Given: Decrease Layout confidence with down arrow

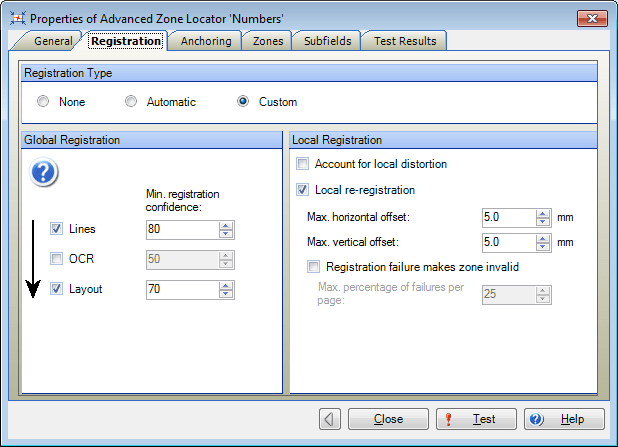Looking at the screenshot, I should point(227,294).
